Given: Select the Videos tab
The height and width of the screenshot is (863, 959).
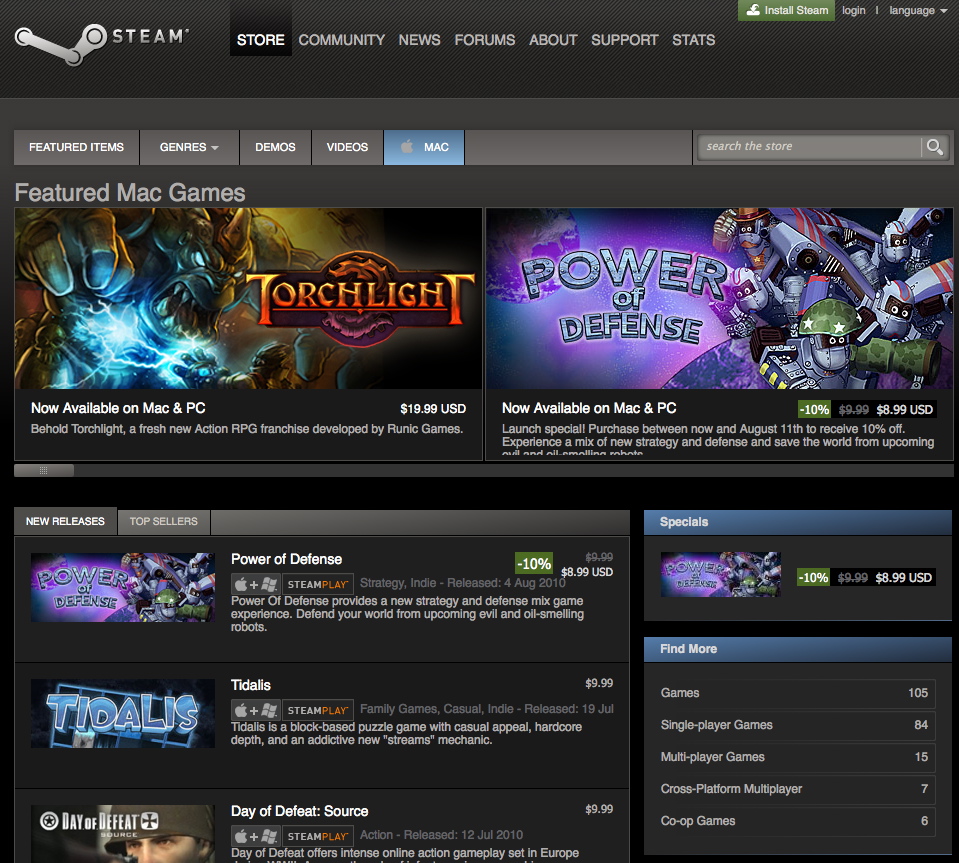Looking at the screenshot, I should click(x=347, y=147).
